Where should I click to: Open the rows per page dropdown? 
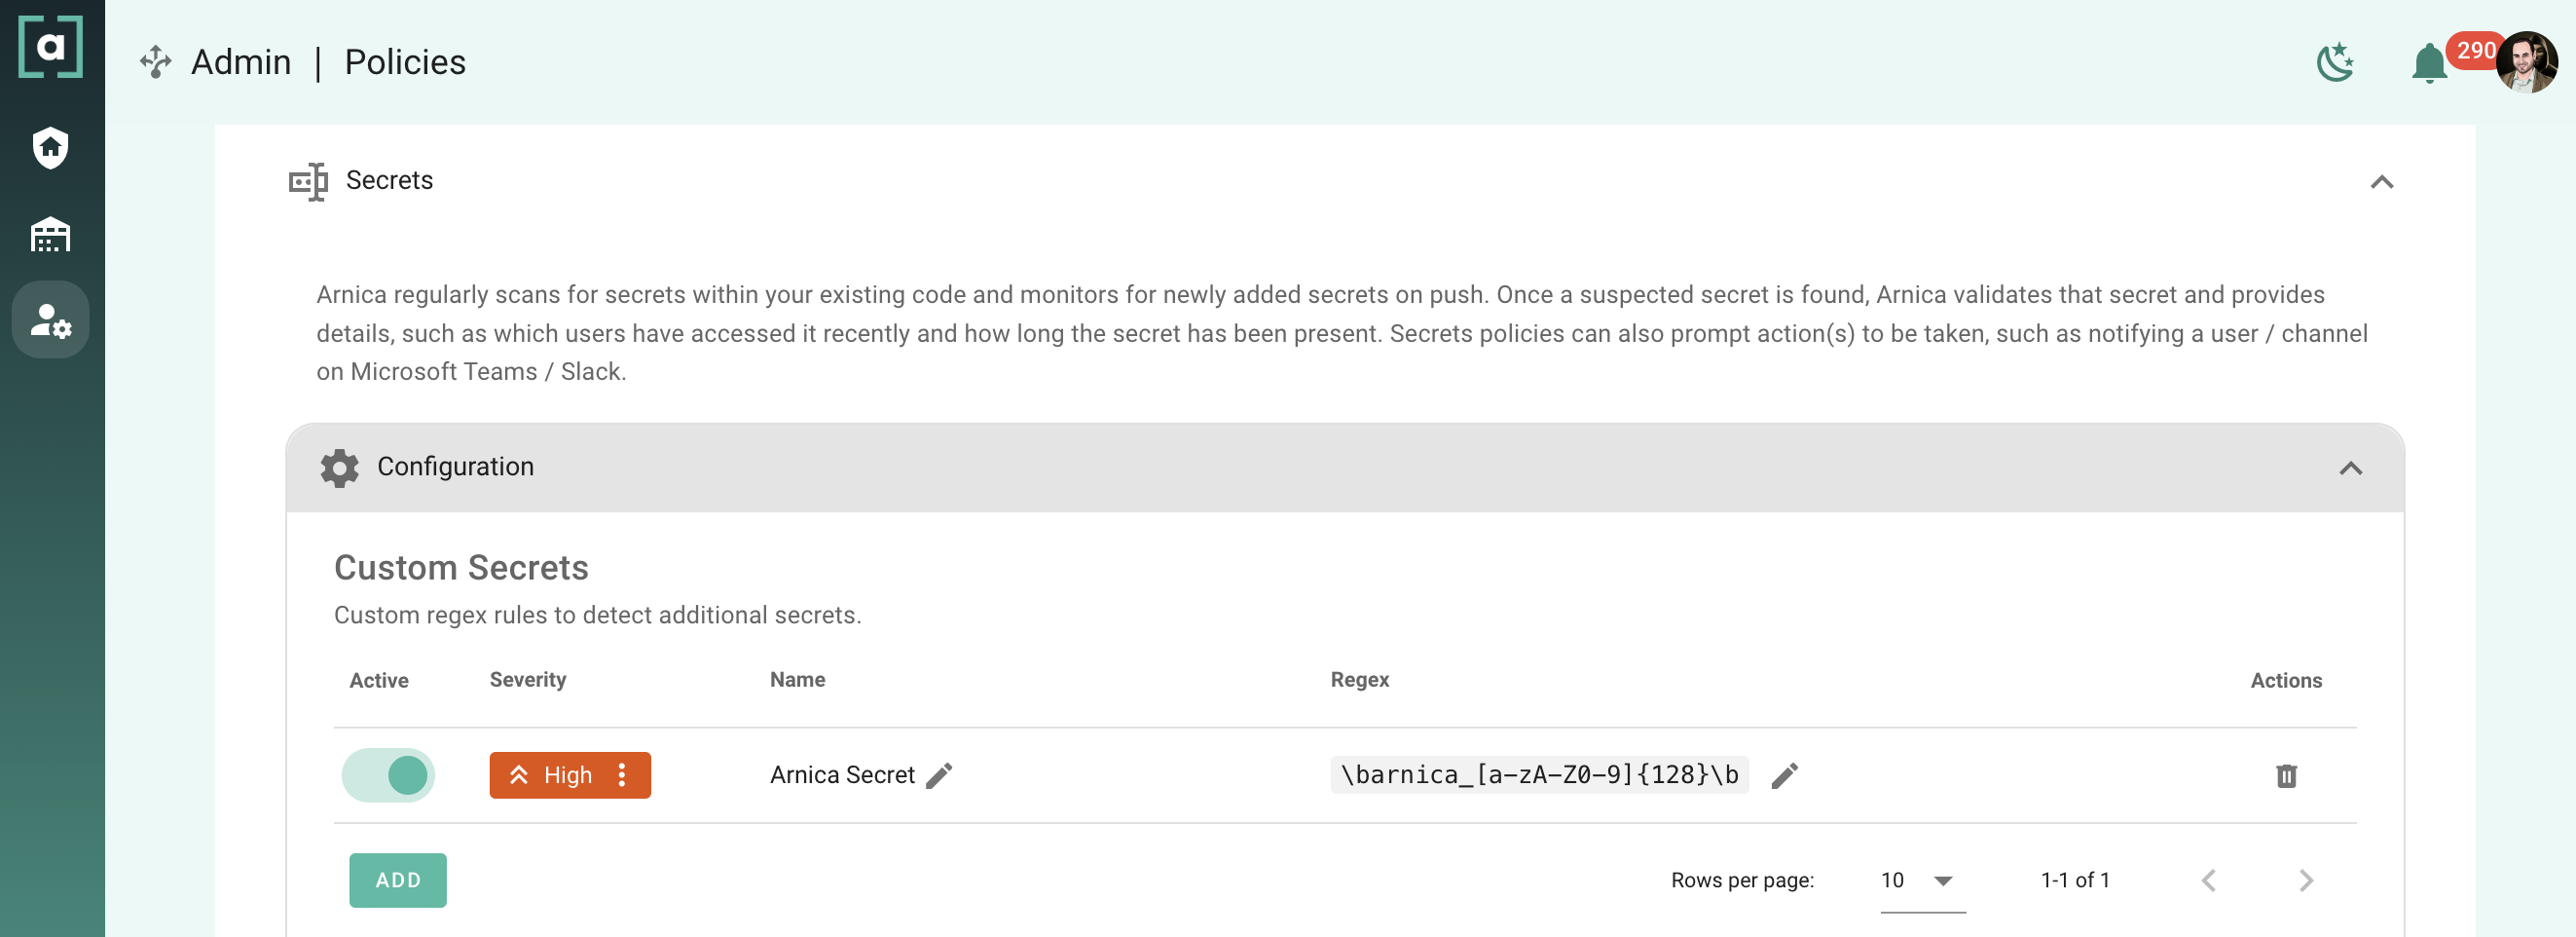(x=1921, y=881)
